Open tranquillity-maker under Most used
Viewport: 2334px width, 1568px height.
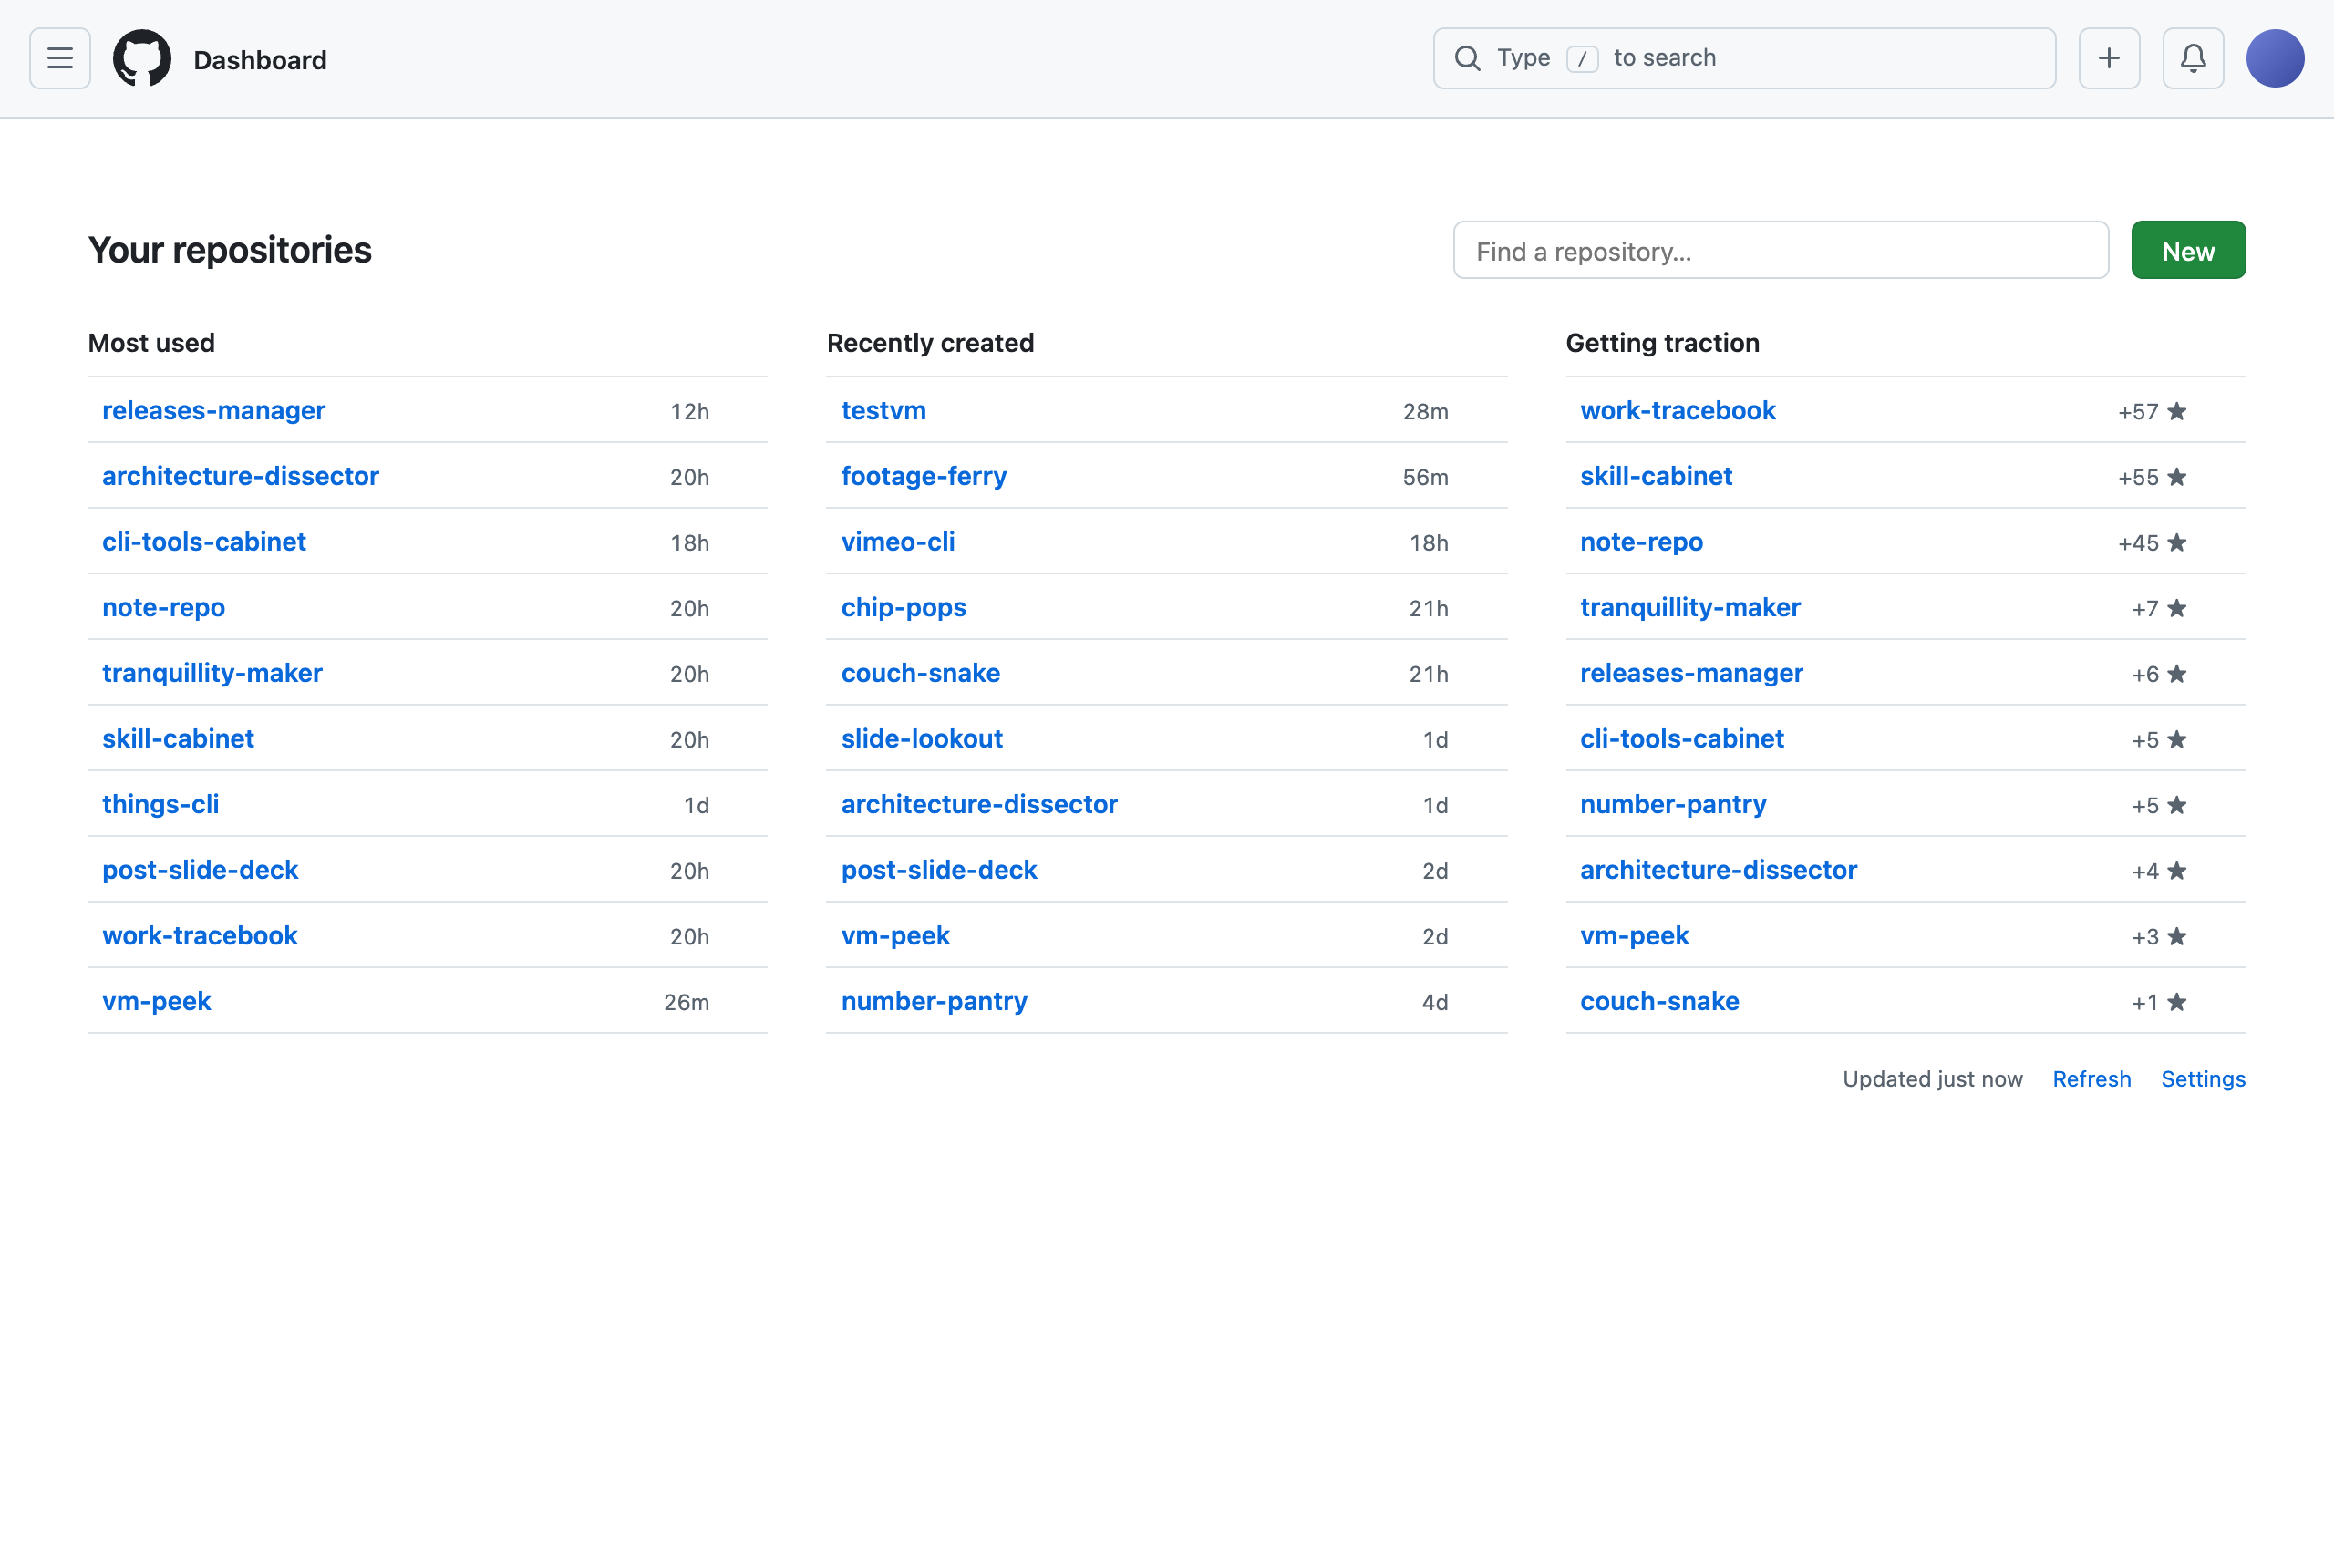(212, 673)
